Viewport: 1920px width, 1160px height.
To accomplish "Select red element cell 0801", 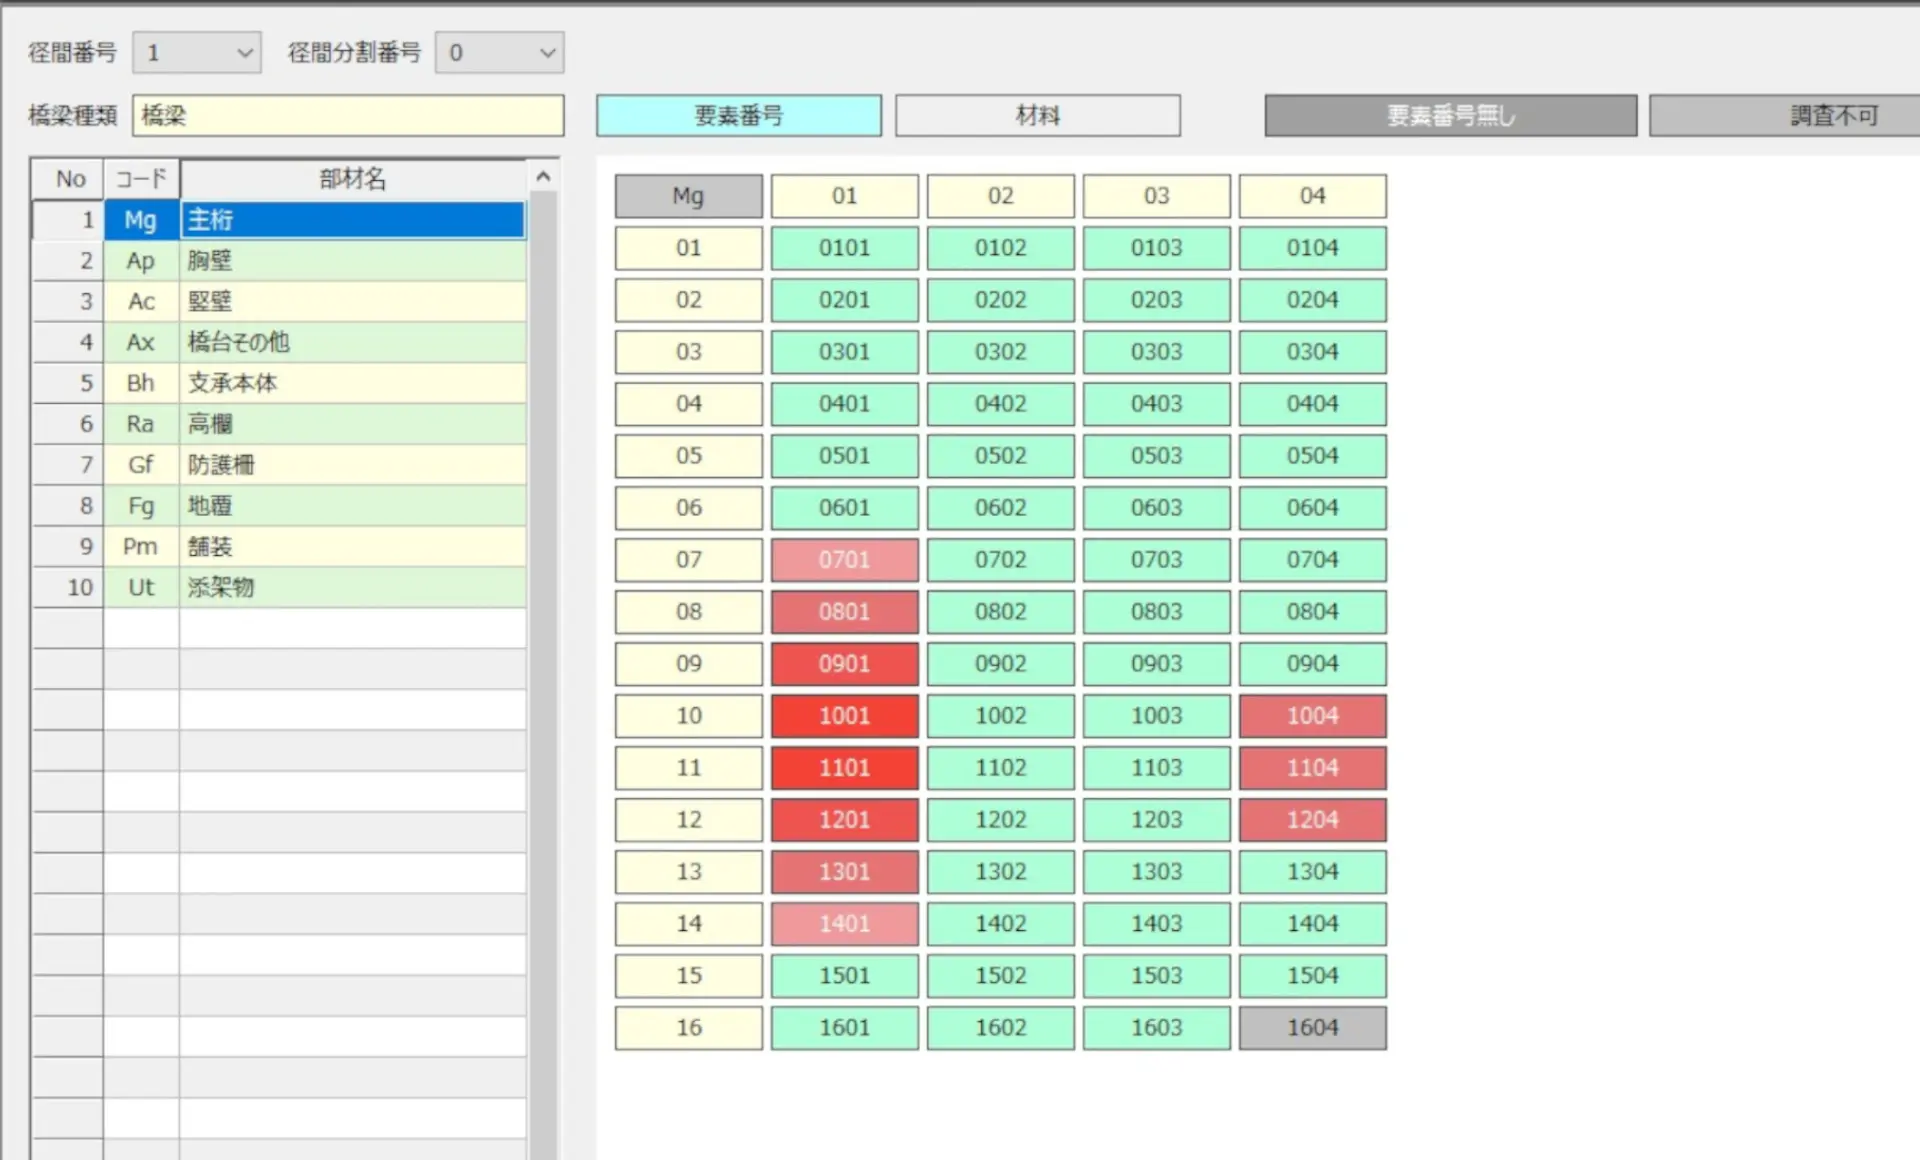I will pyautogui.click(x=845, y=612).
